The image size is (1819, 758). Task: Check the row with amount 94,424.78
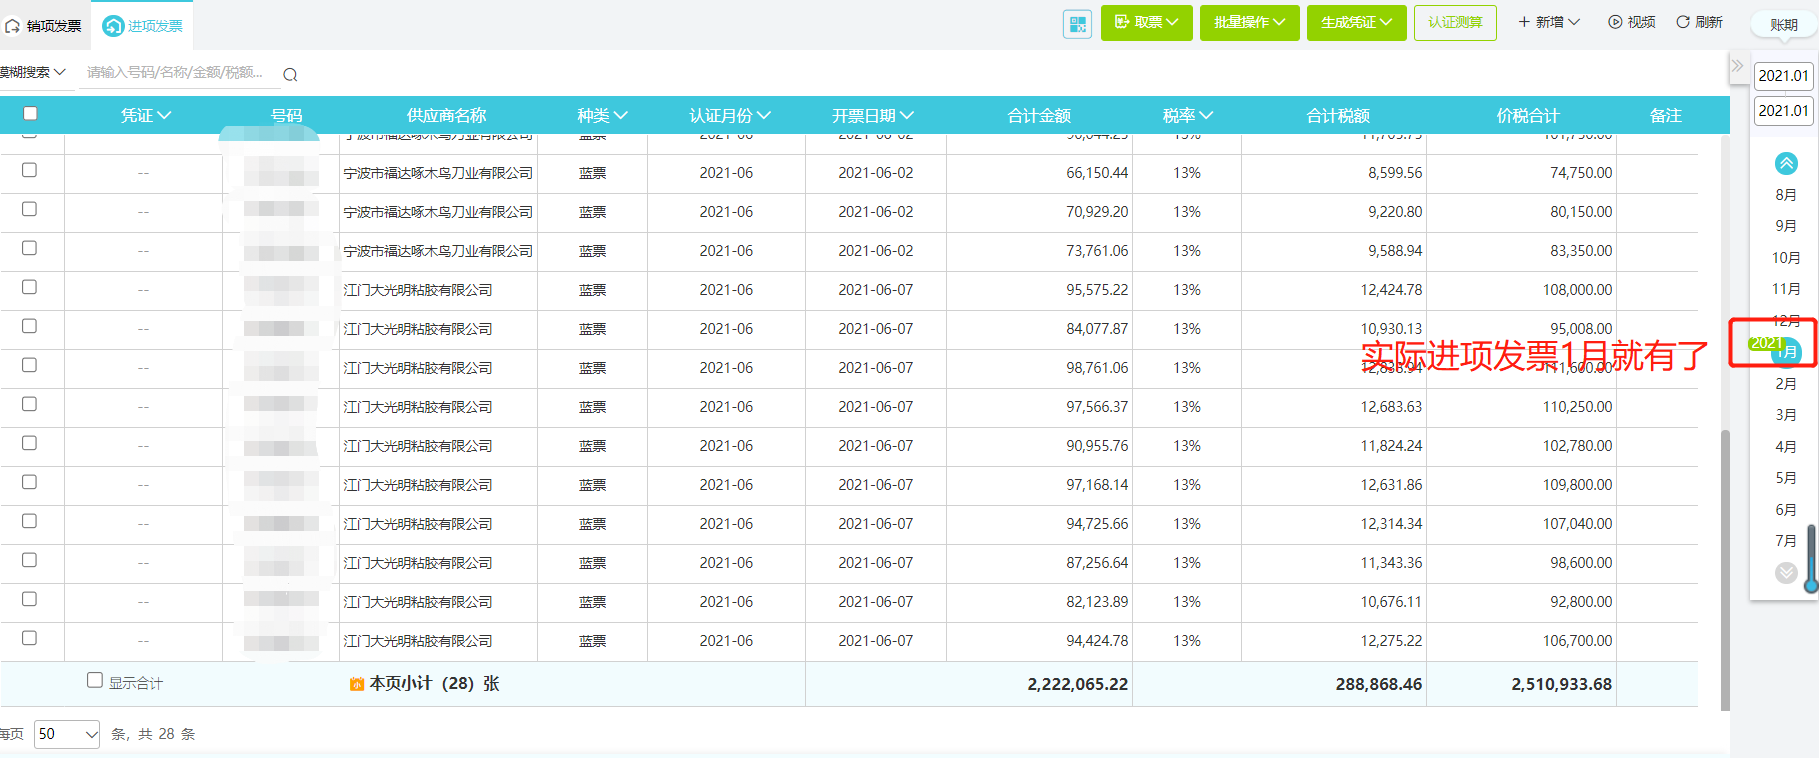pyautogui.click(x=30, y=638)
